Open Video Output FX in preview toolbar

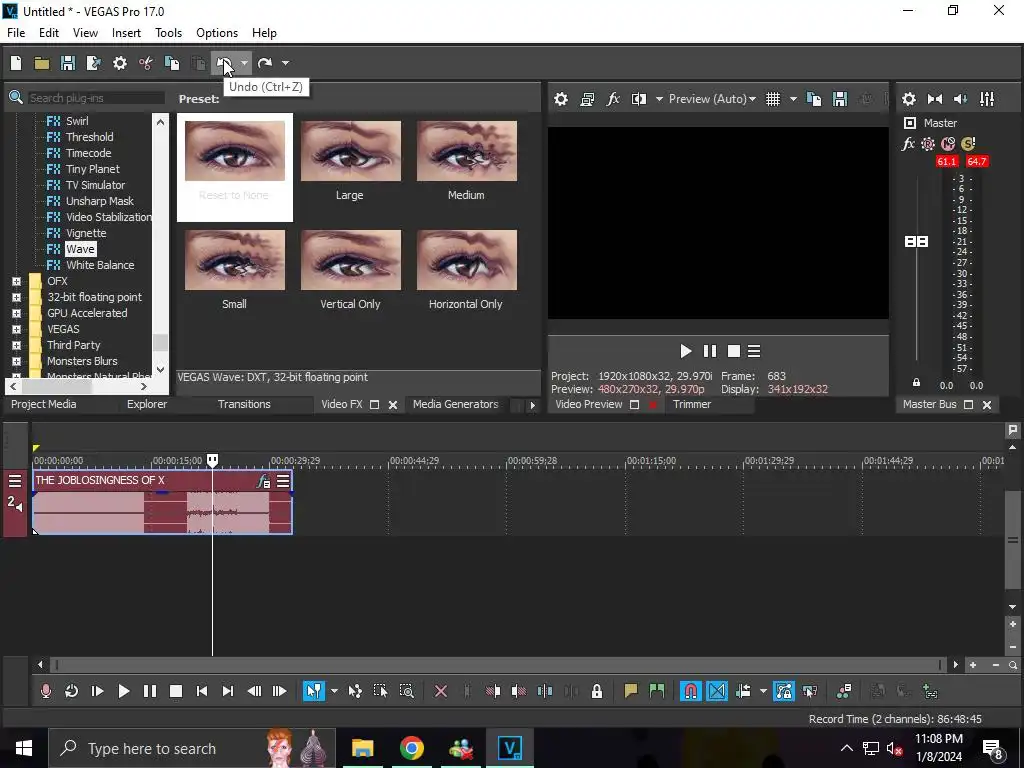(613, 99)
